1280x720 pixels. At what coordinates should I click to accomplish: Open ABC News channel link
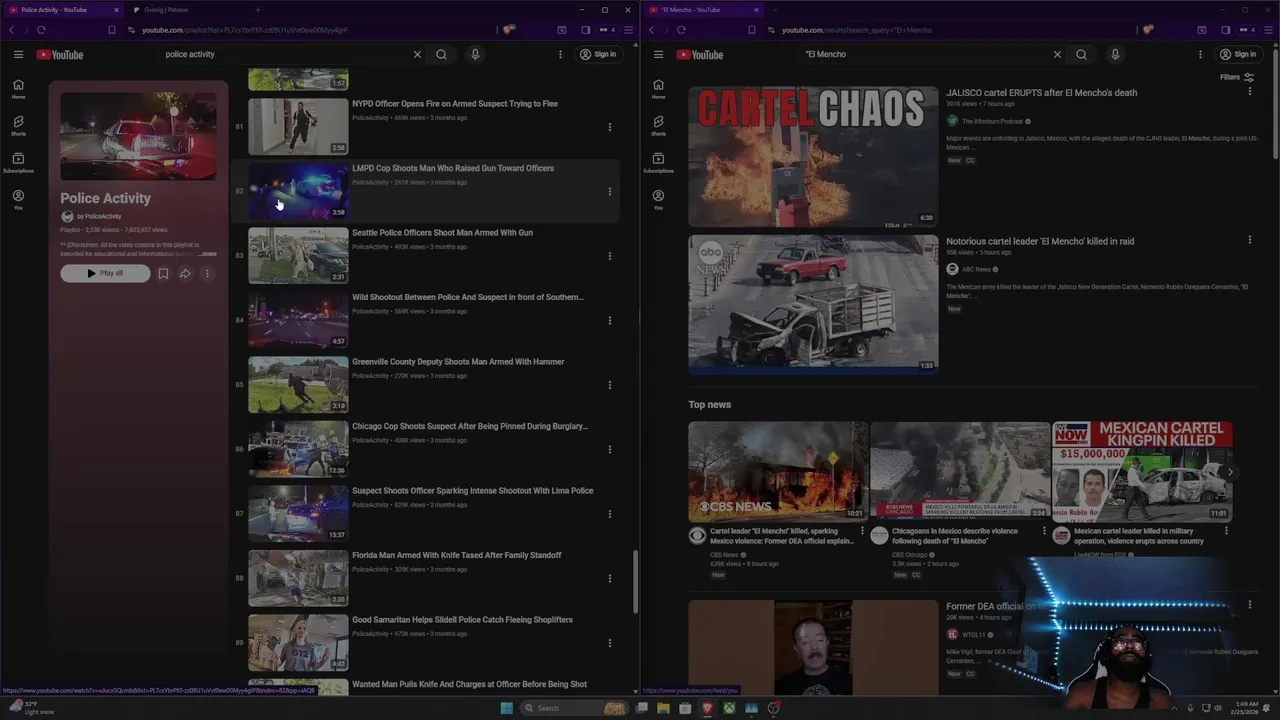(x=976, y=269)
